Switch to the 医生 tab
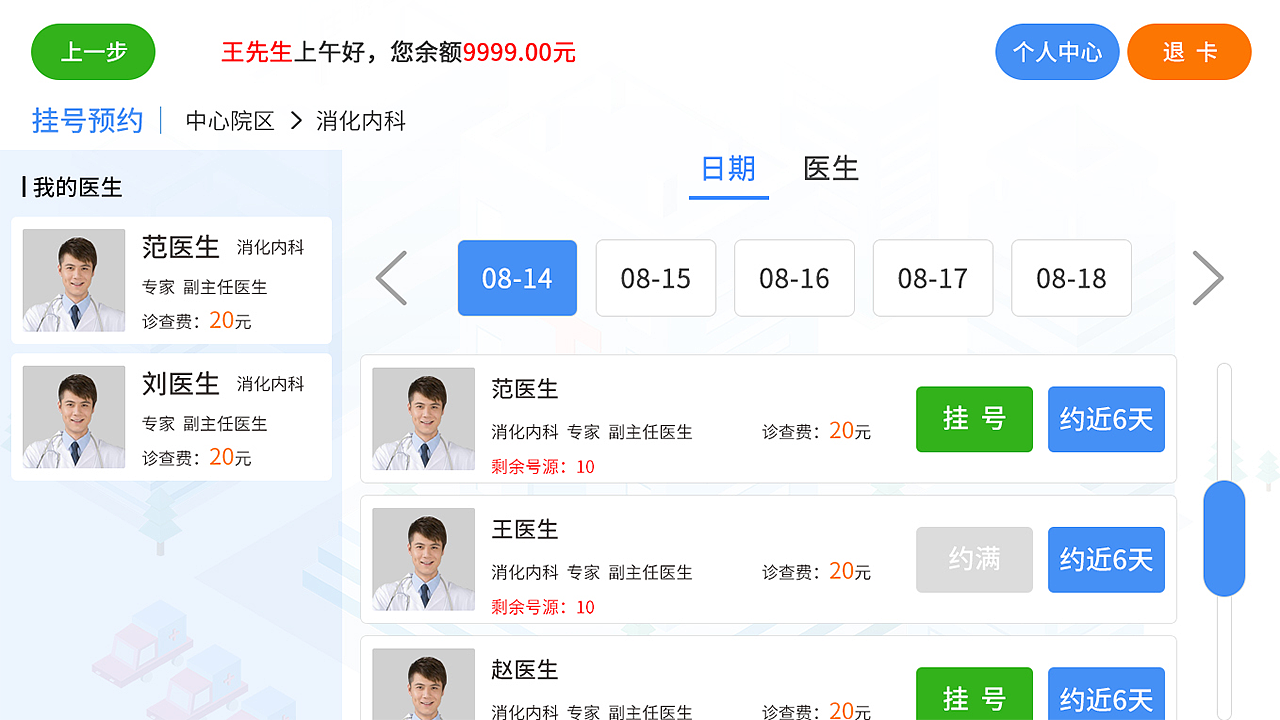This screenshot has height=720, width=1280. tap(829, 168)
